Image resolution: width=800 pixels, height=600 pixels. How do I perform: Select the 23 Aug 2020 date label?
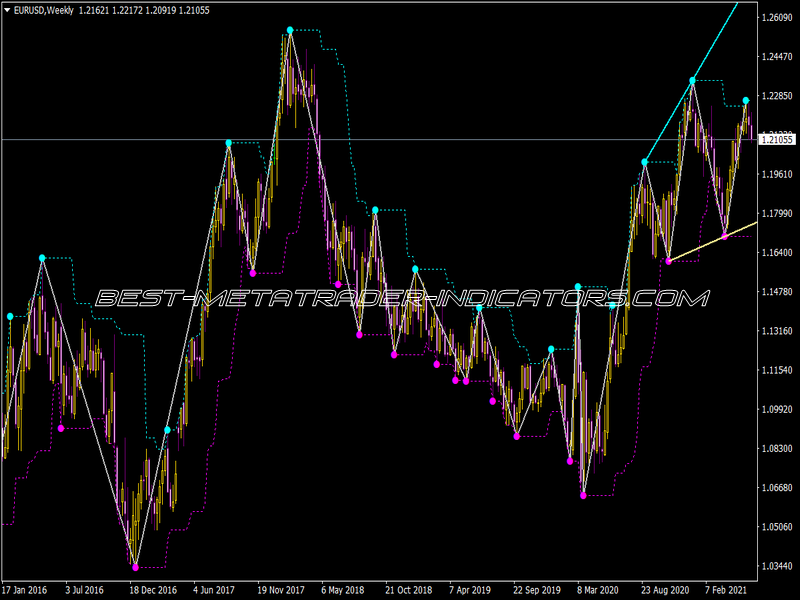pos(665,590)
